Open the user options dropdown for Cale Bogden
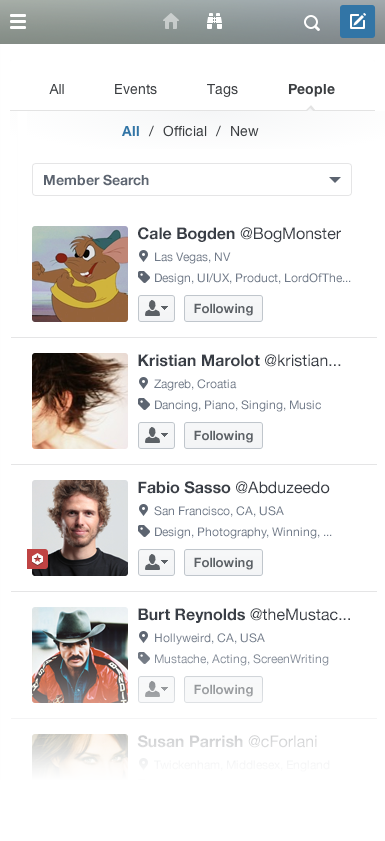Image resolution: width=385 pixels, height=841 pixels. click(157, 308)
